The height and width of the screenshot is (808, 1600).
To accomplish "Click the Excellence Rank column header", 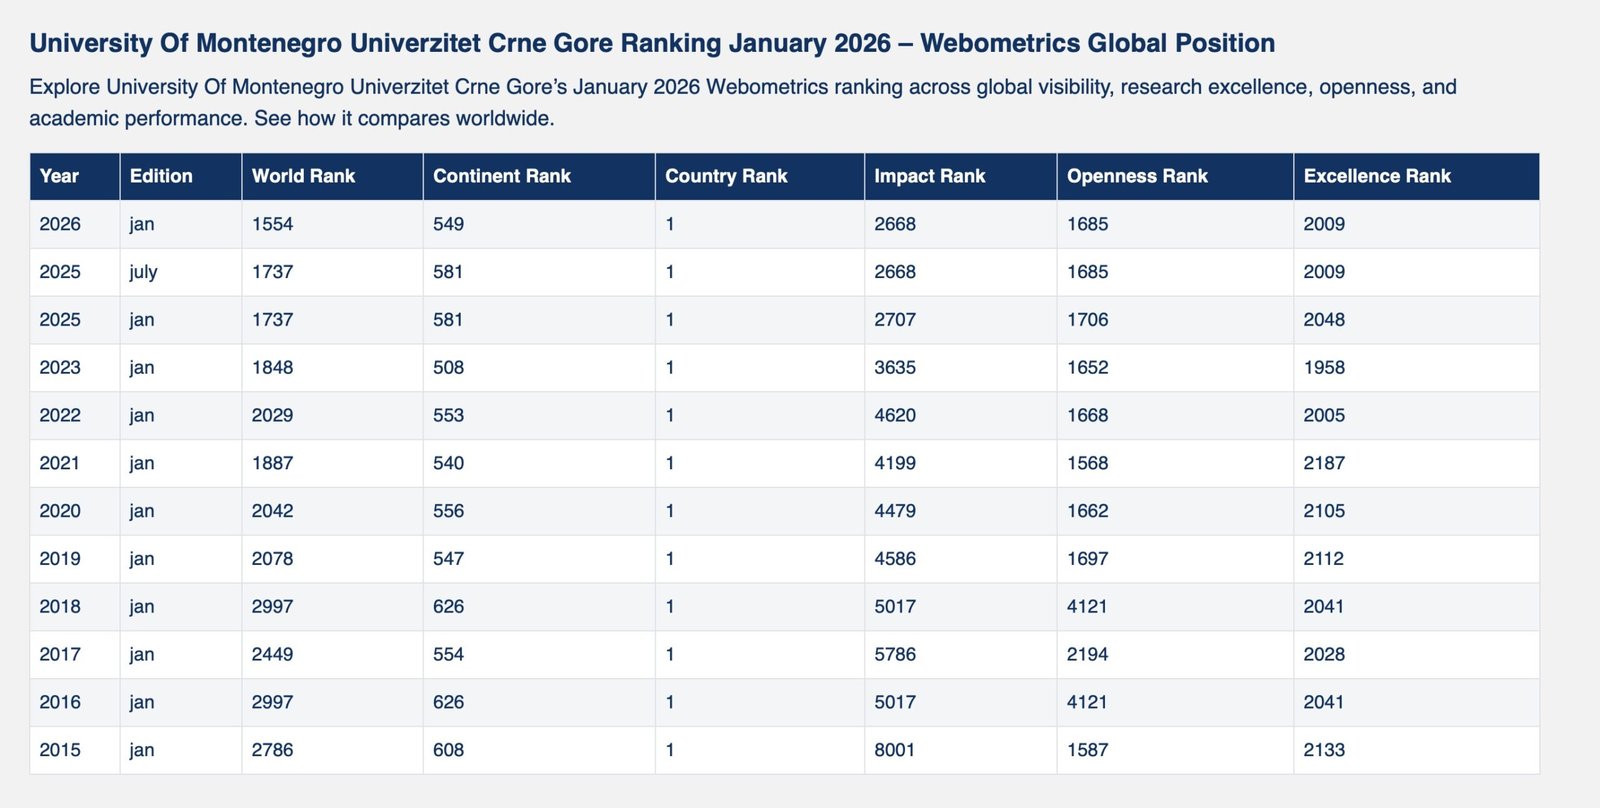I will point(1376,176).
